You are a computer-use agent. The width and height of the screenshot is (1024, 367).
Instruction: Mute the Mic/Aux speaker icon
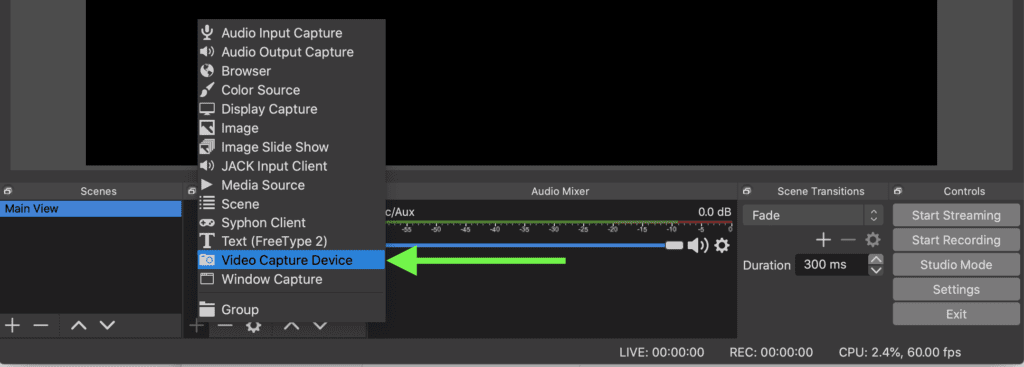(x=697, y=246)
